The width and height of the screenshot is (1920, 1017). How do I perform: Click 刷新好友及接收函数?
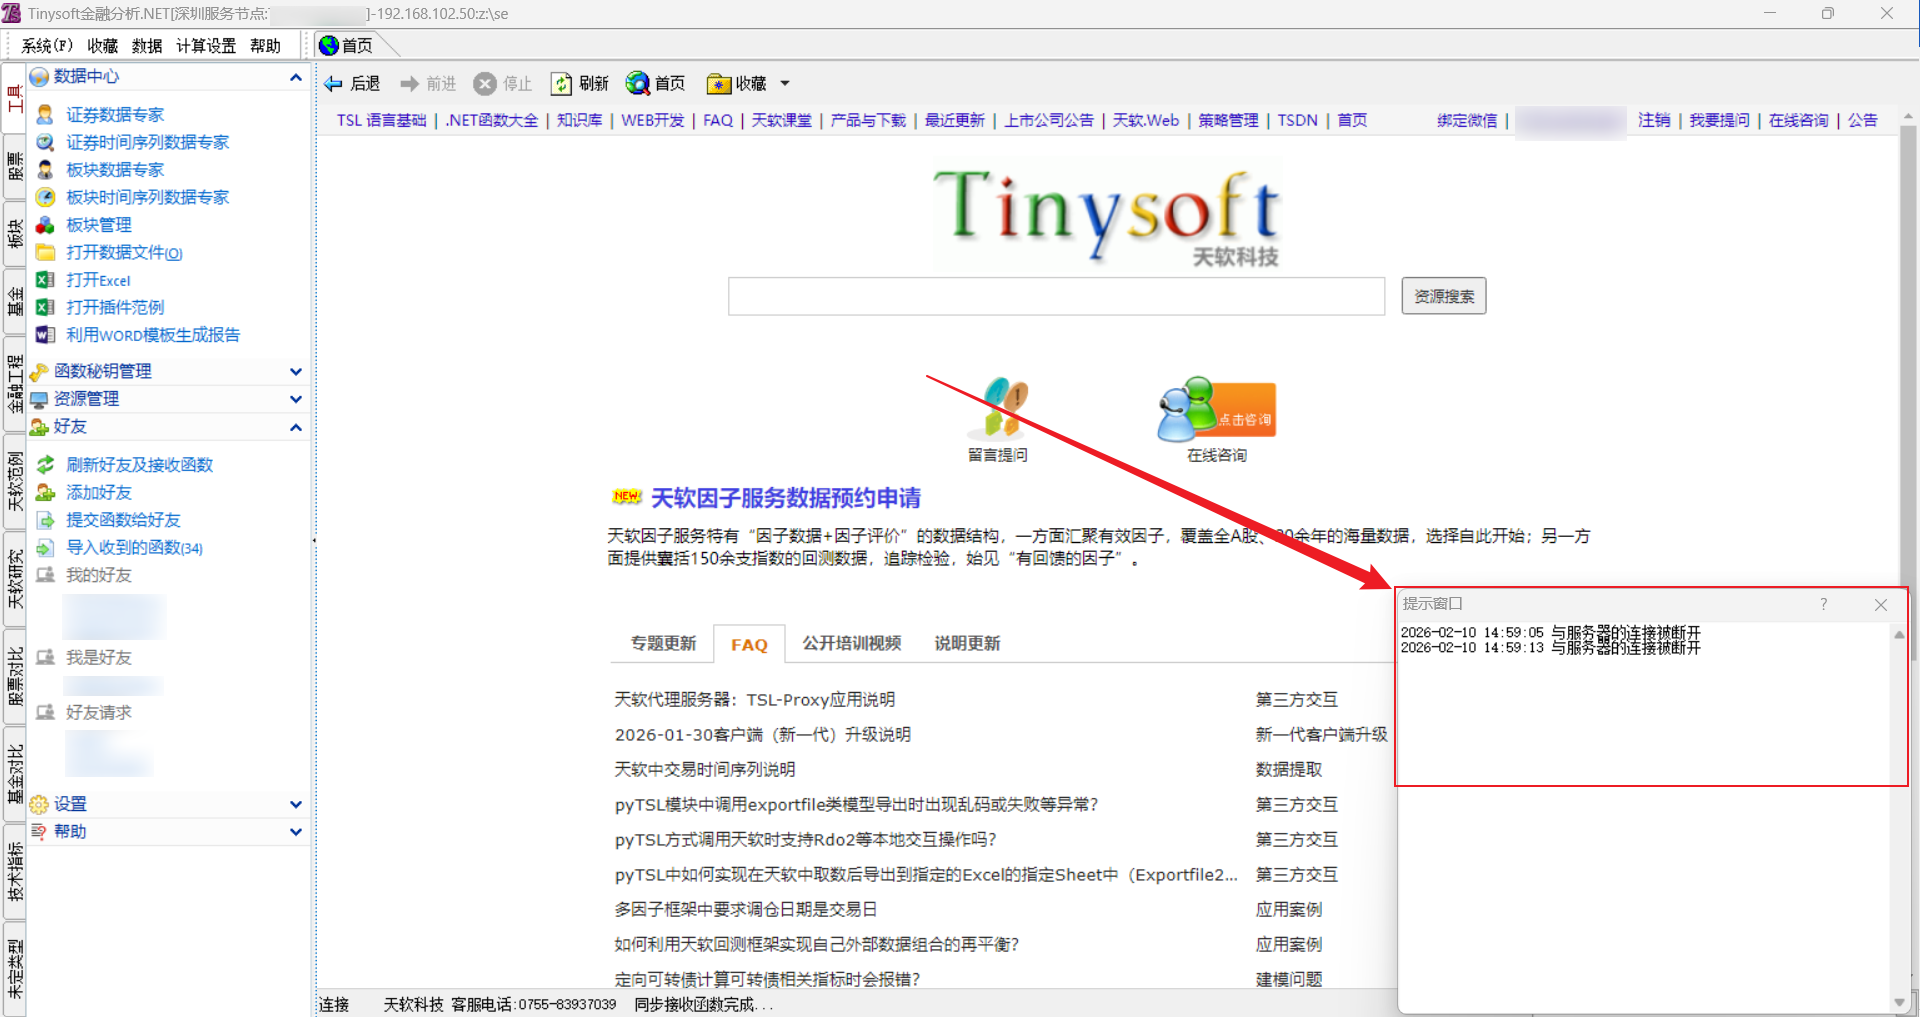point(139,465)
